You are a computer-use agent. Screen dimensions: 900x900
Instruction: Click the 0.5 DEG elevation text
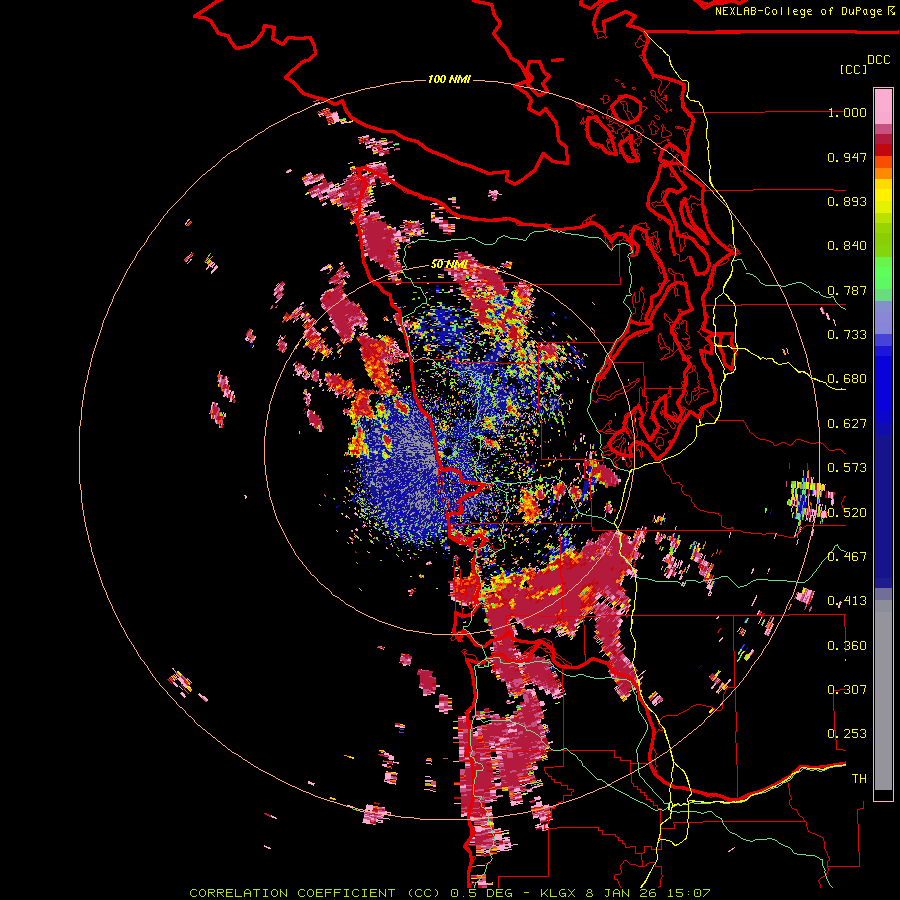coord(482,893)
